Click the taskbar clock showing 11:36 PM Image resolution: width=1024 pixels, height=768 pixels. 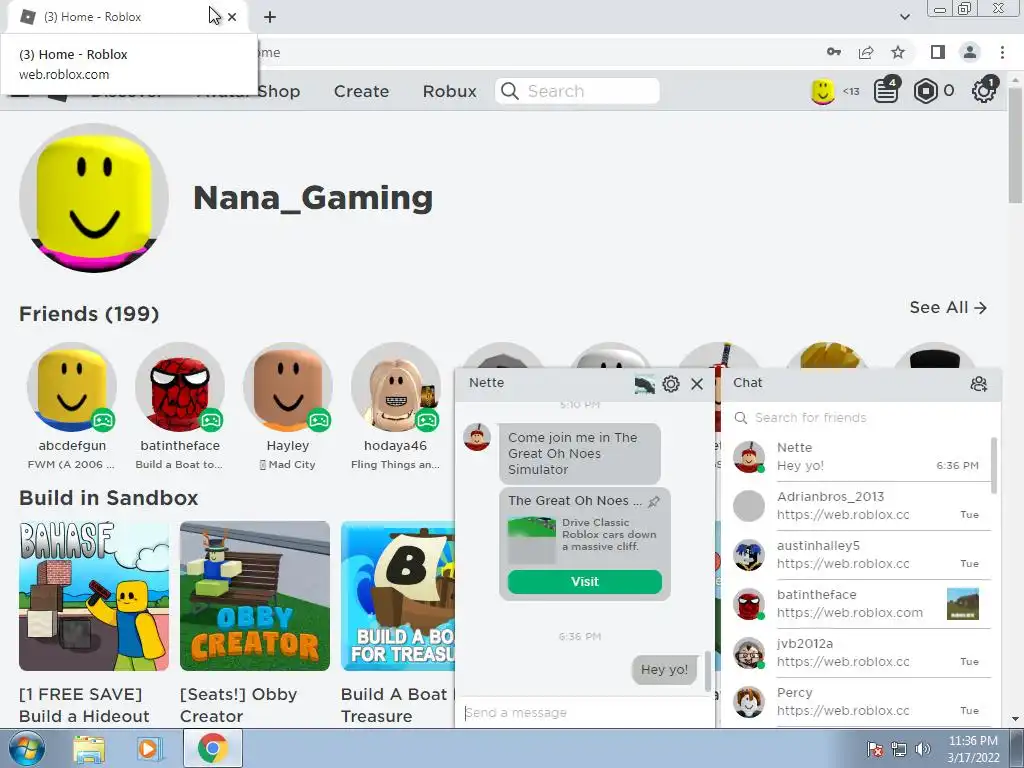973,749
